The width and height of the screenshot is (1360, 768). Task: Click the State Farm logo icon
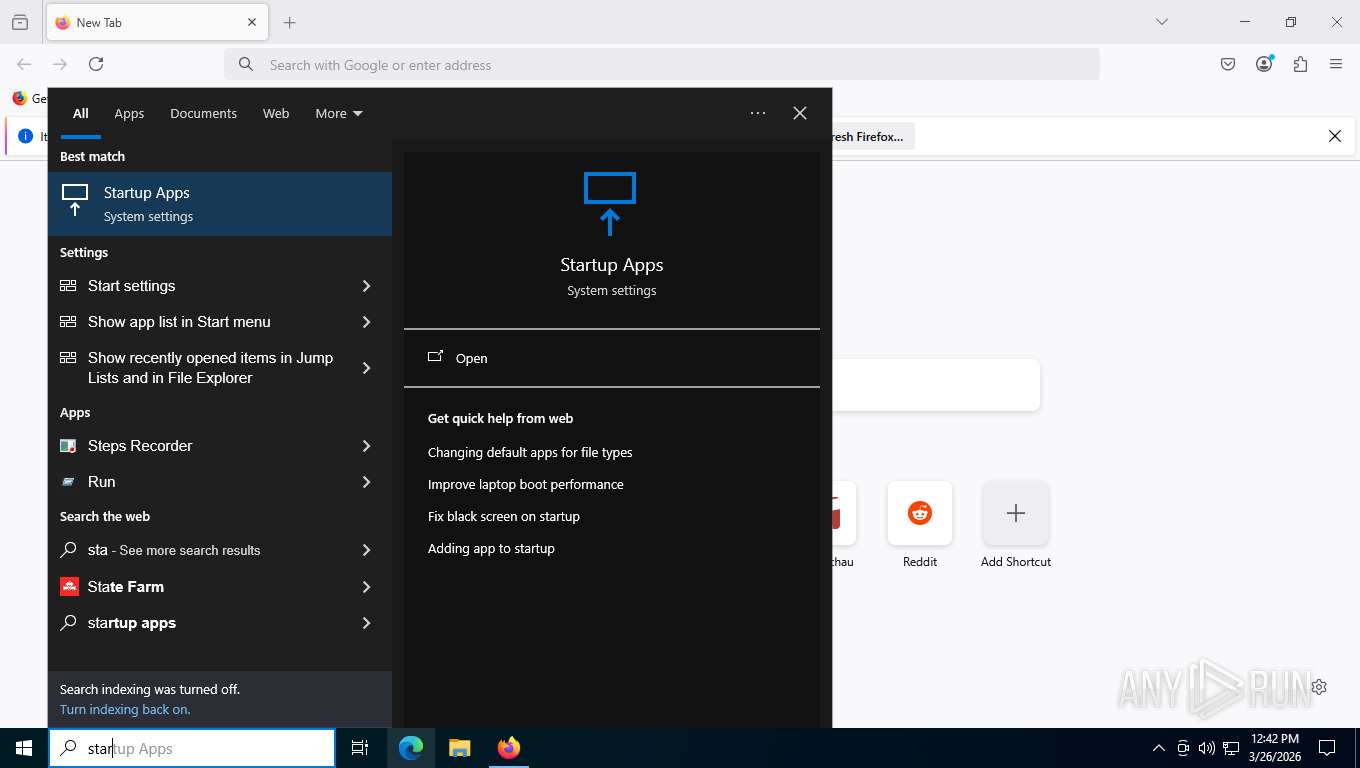(x=69, y=587)
